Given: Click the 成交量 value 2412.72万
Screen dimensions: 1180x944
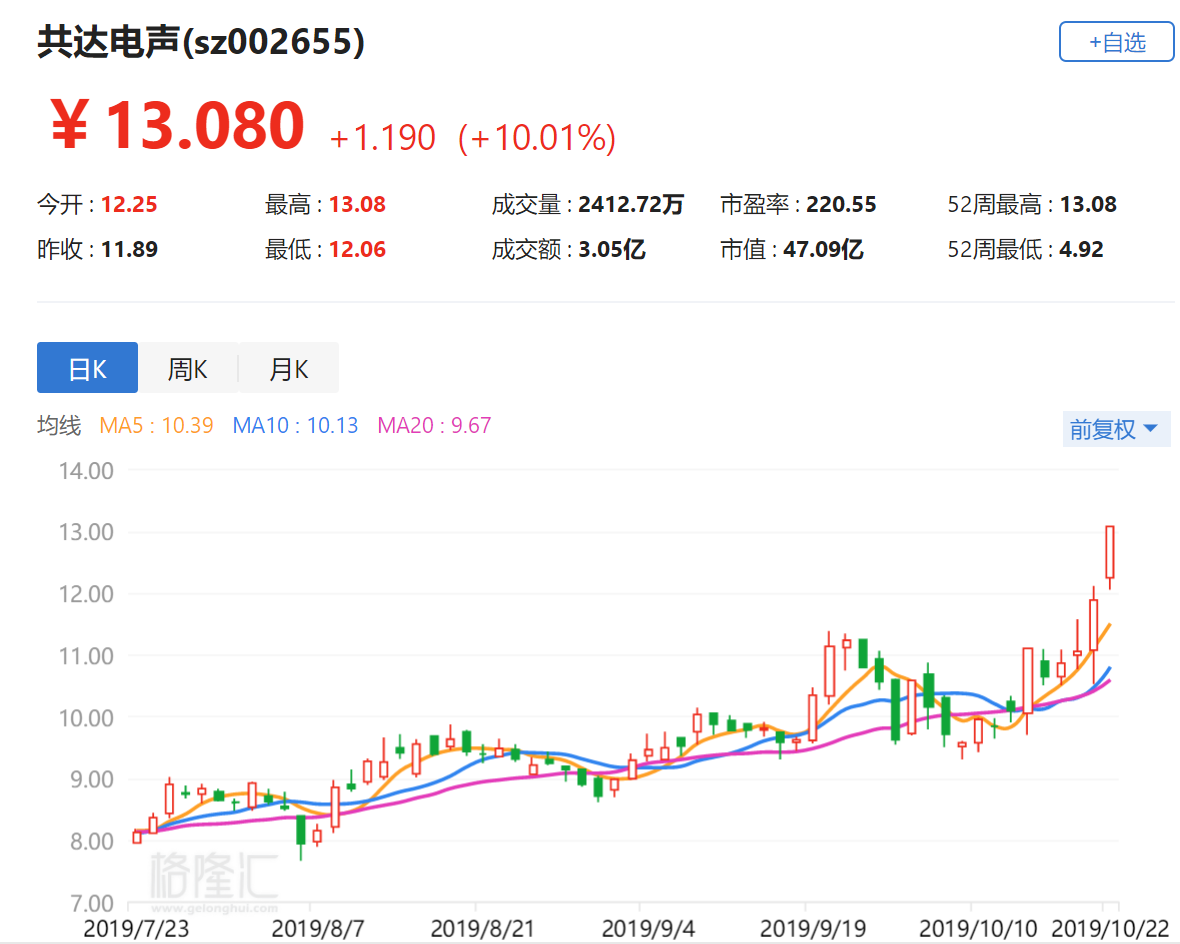Looking at the screenshot, I should [x=631, y=204].
